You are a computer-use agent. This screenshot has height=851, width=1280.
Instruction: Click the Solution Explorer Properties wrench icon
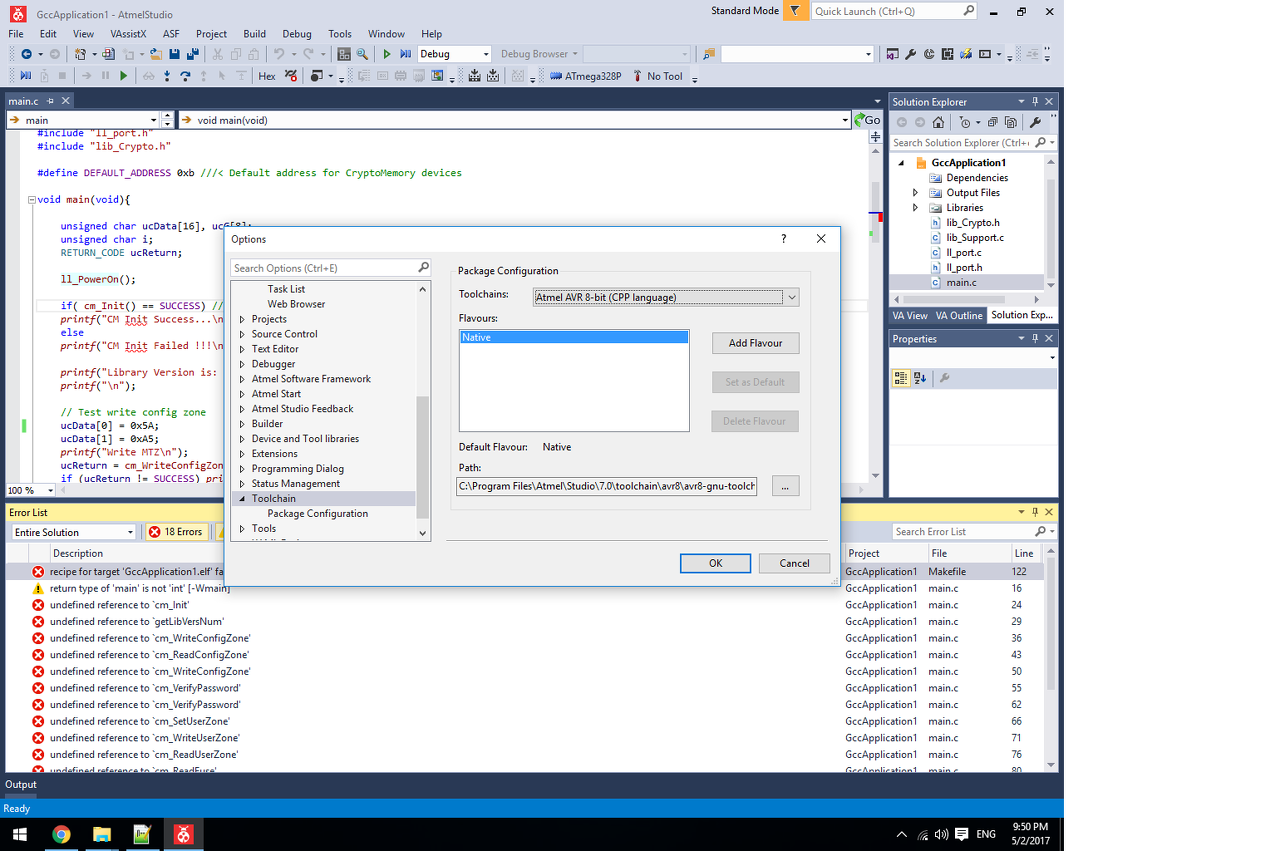1035,122
